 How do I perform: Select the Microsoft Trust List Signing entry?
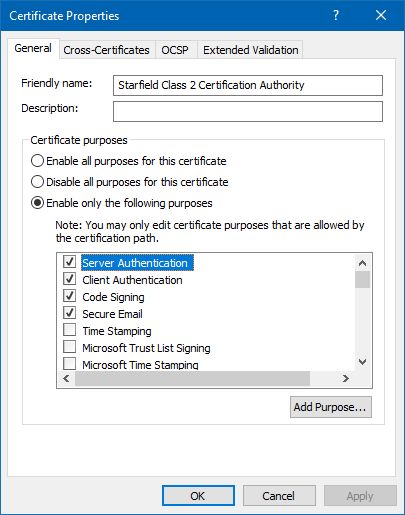146,348
